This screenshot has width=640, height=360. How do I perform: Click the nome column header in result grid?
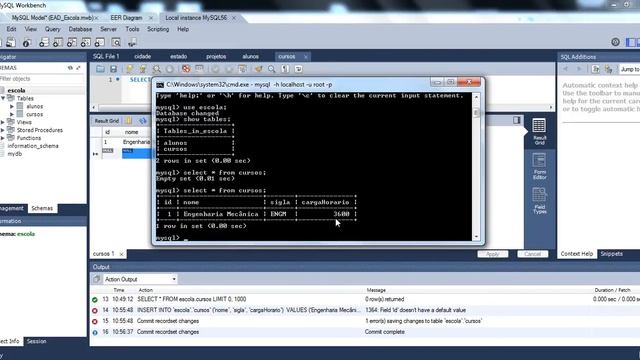[131, 132]
